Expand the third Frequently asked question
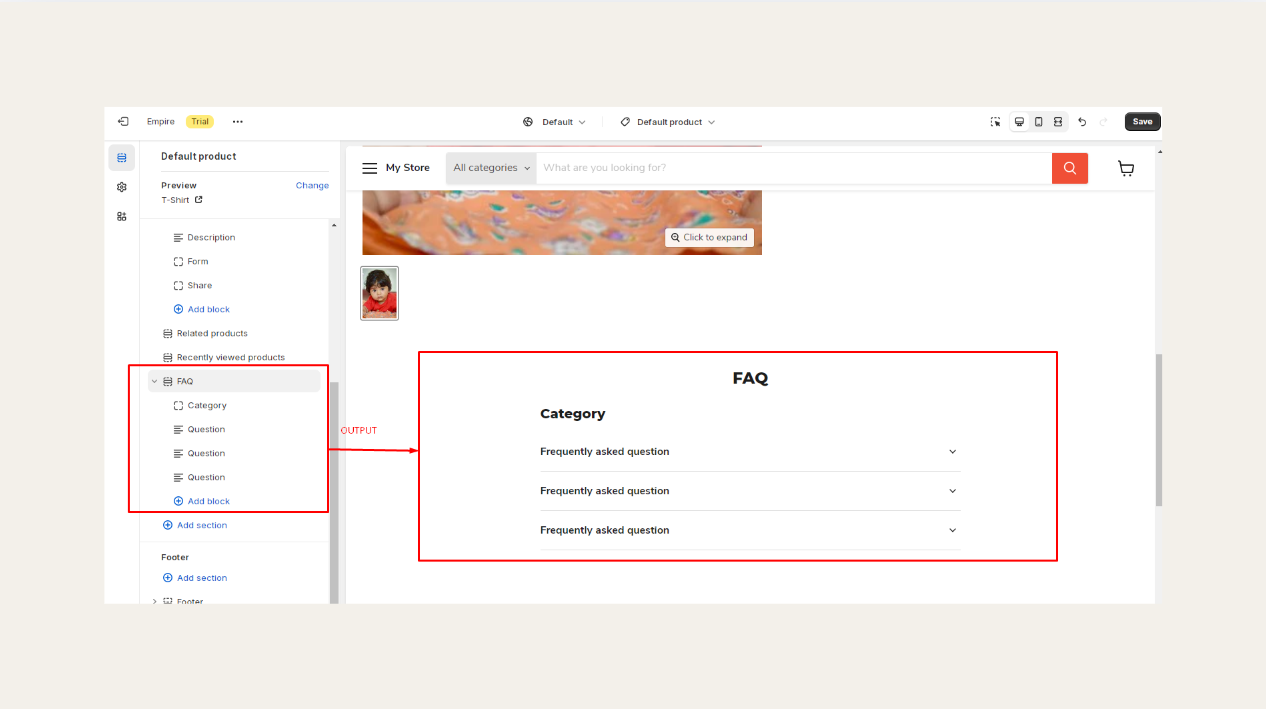Image resolution: width=1266 pixels, height=709 pixels. 750,530
